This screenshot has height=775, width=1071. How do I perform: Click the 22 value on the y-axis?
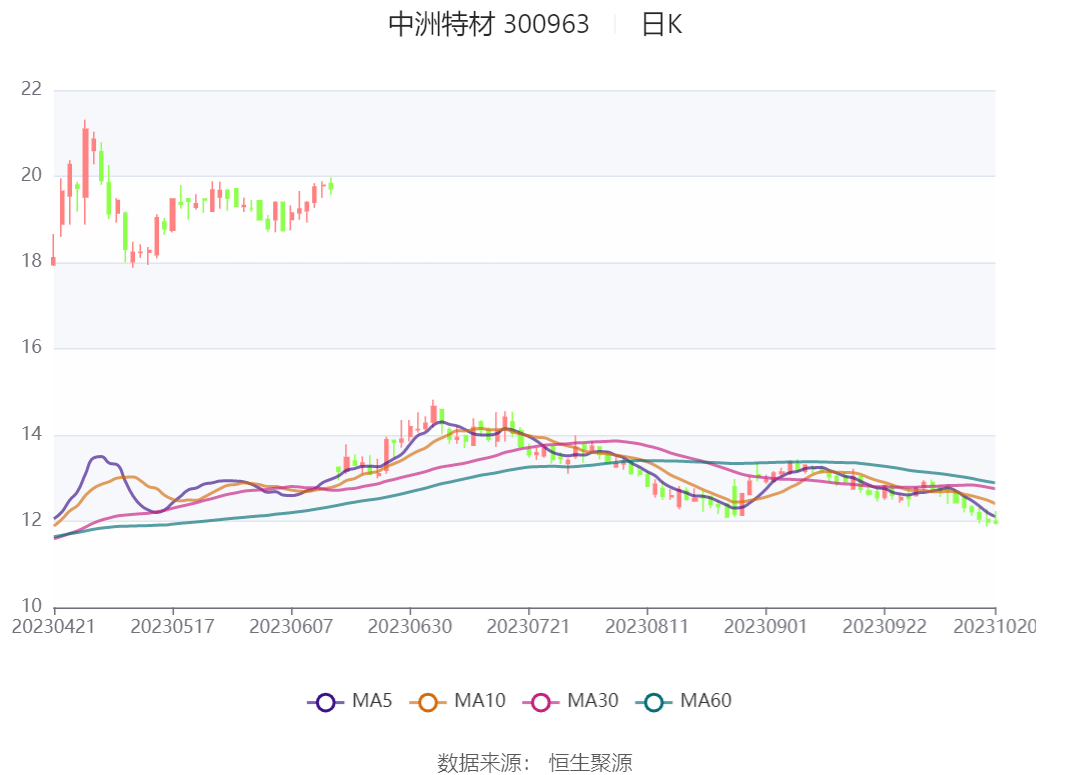(x=32, y=90)
